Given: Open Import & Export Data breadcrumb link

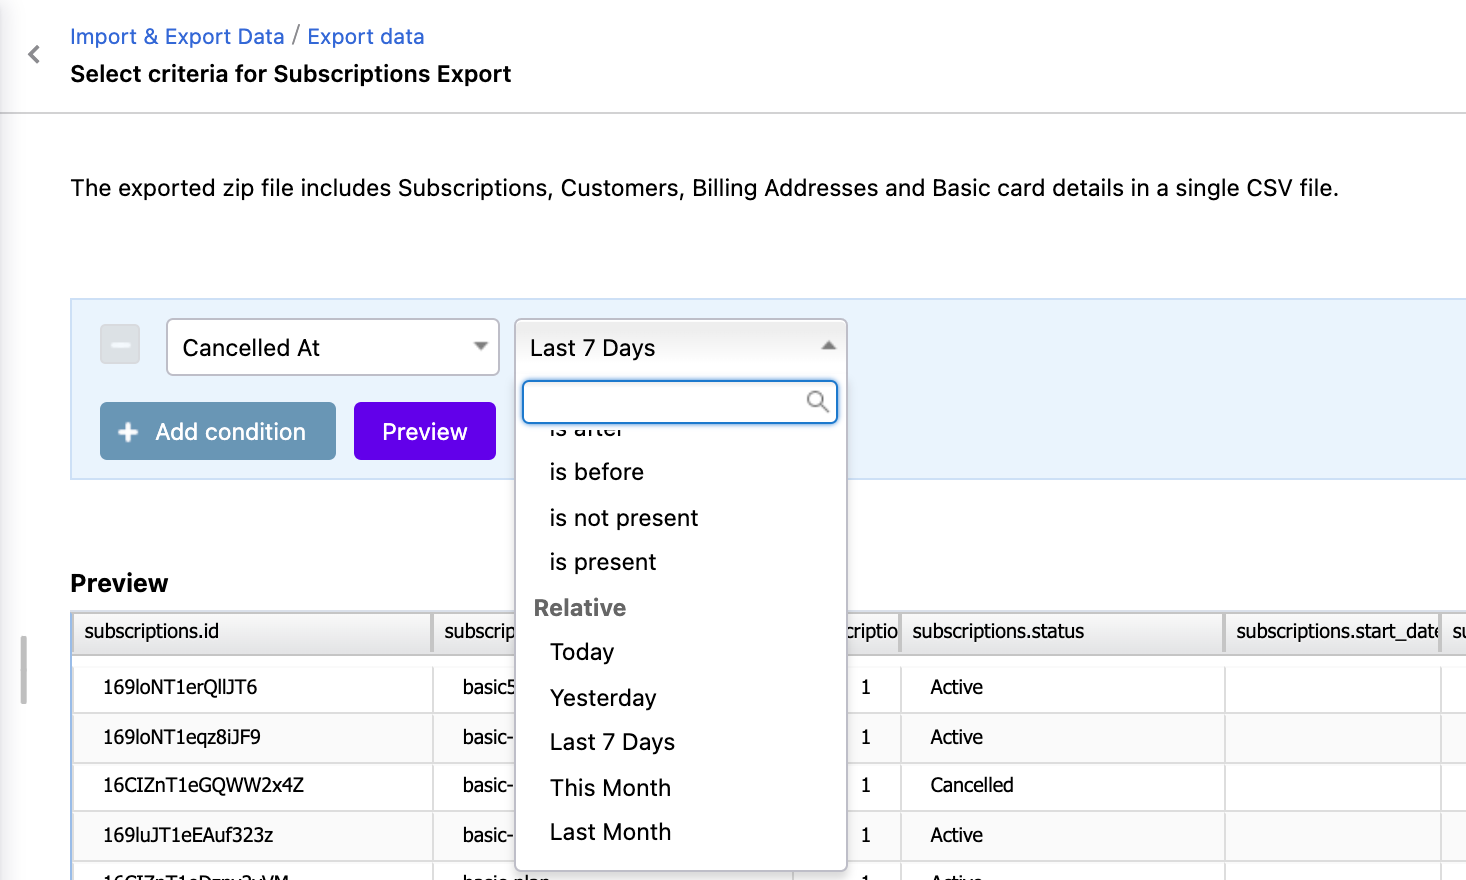Looking at the screenshot, I should [x=177, y=37].
